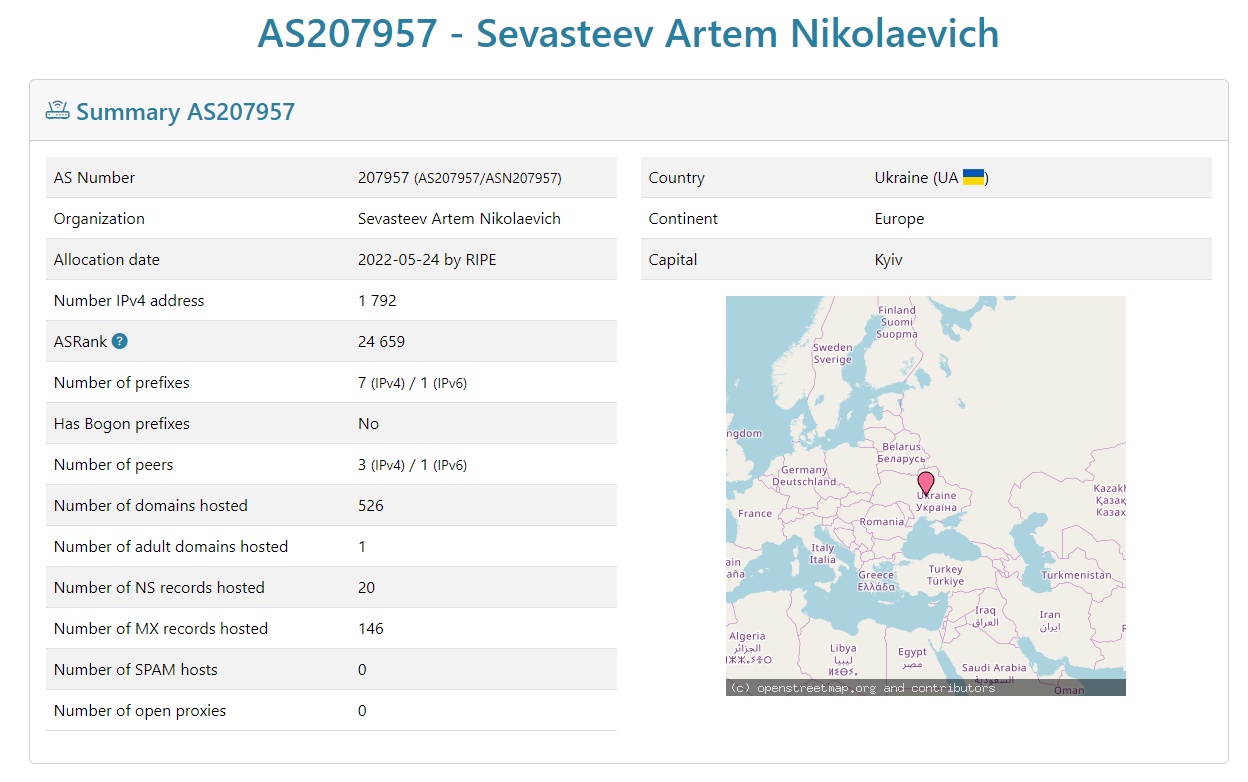The width and height of the screenshot is (1248, 782).
Task: Click the allocation date 2022-05-24 by RIPE
Action: point(427,259)
